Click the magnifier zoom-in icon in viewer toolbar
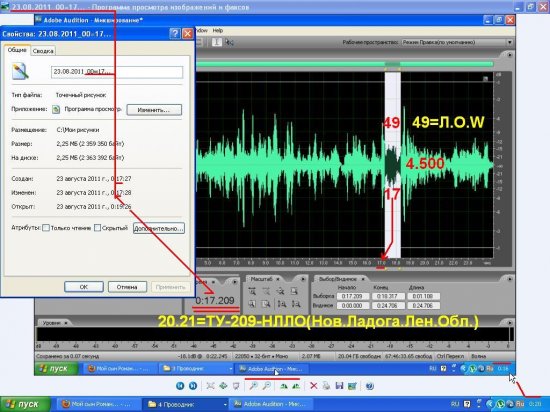Screen dimensions: 550x412 click(253, 386)
